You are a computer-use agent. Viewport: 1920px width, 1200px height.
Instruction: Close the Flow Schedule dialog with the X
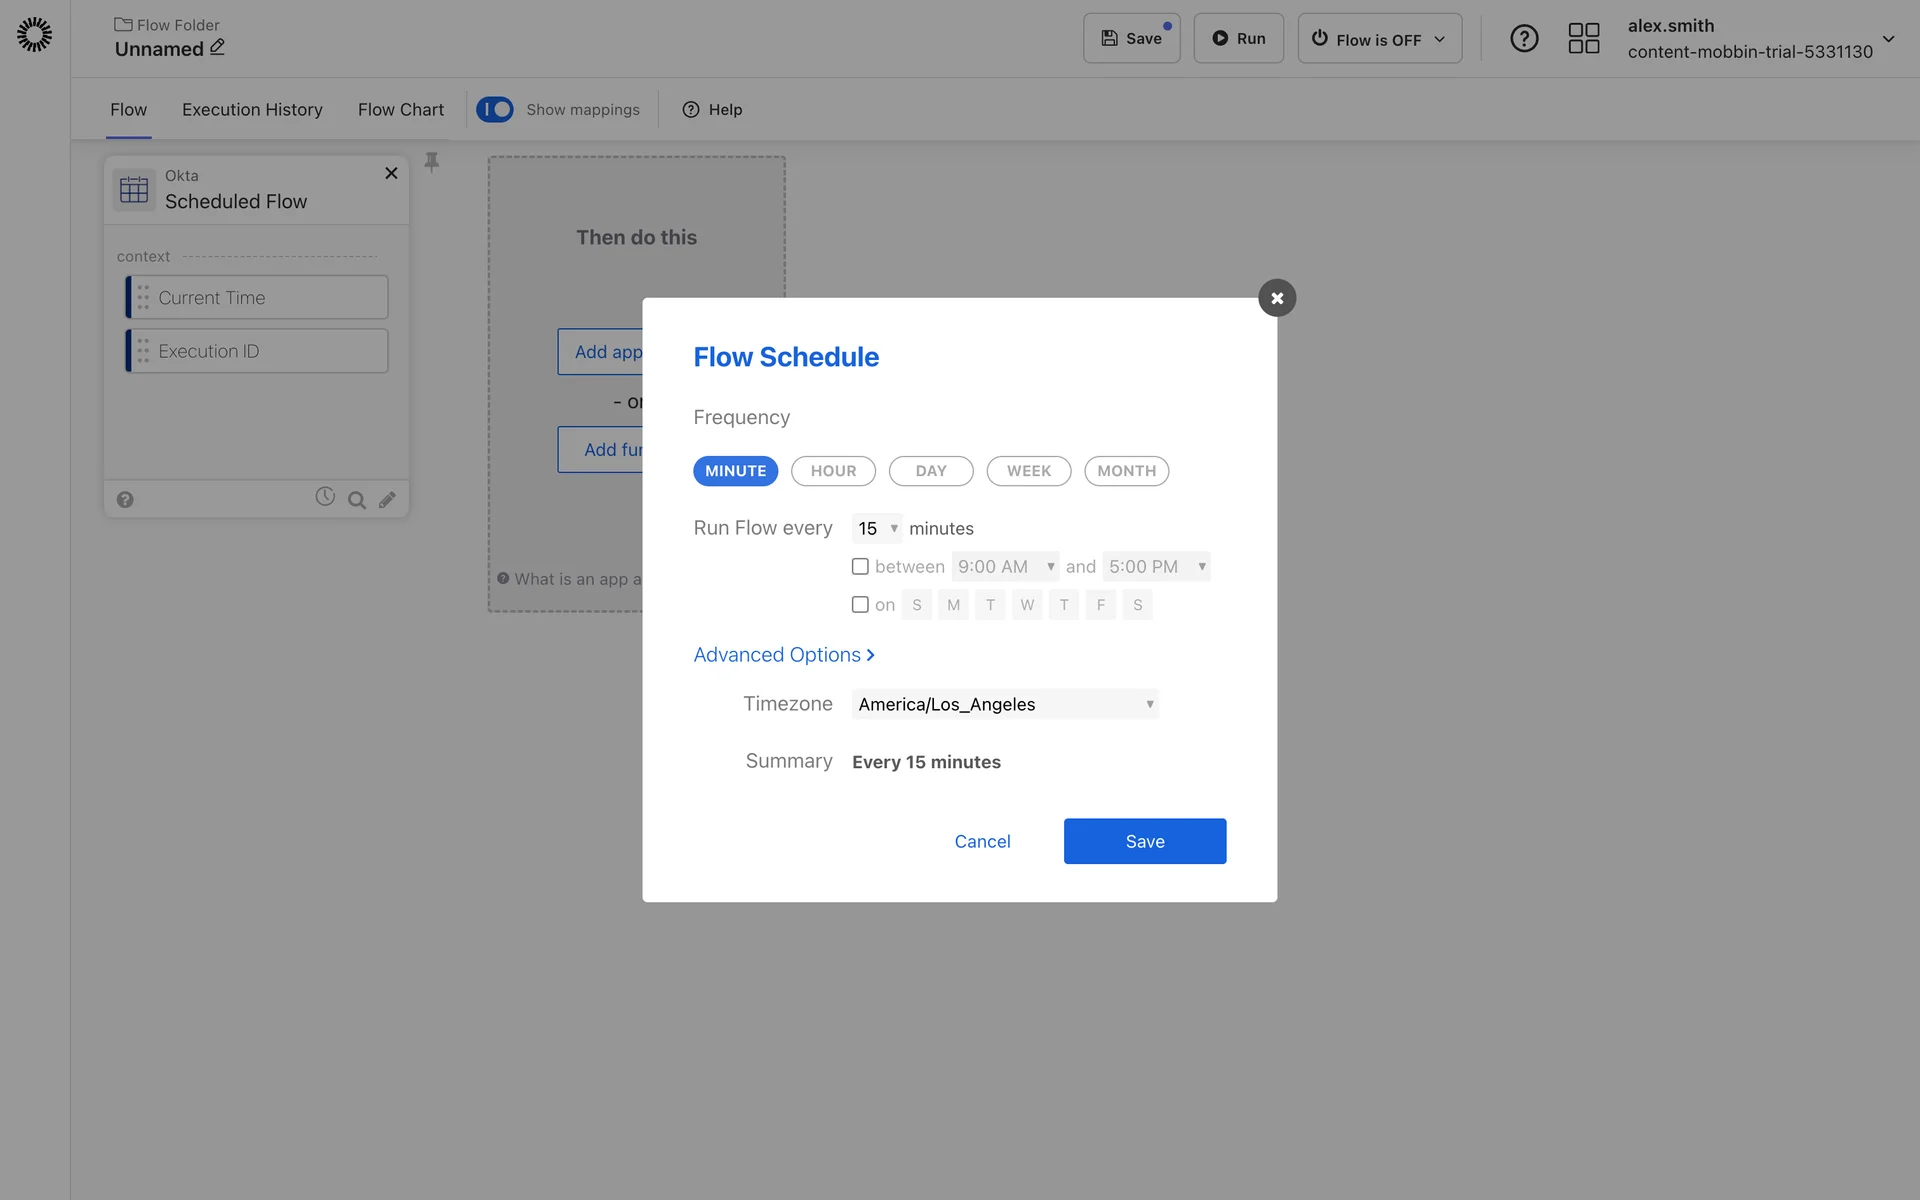coord(1277,298)
